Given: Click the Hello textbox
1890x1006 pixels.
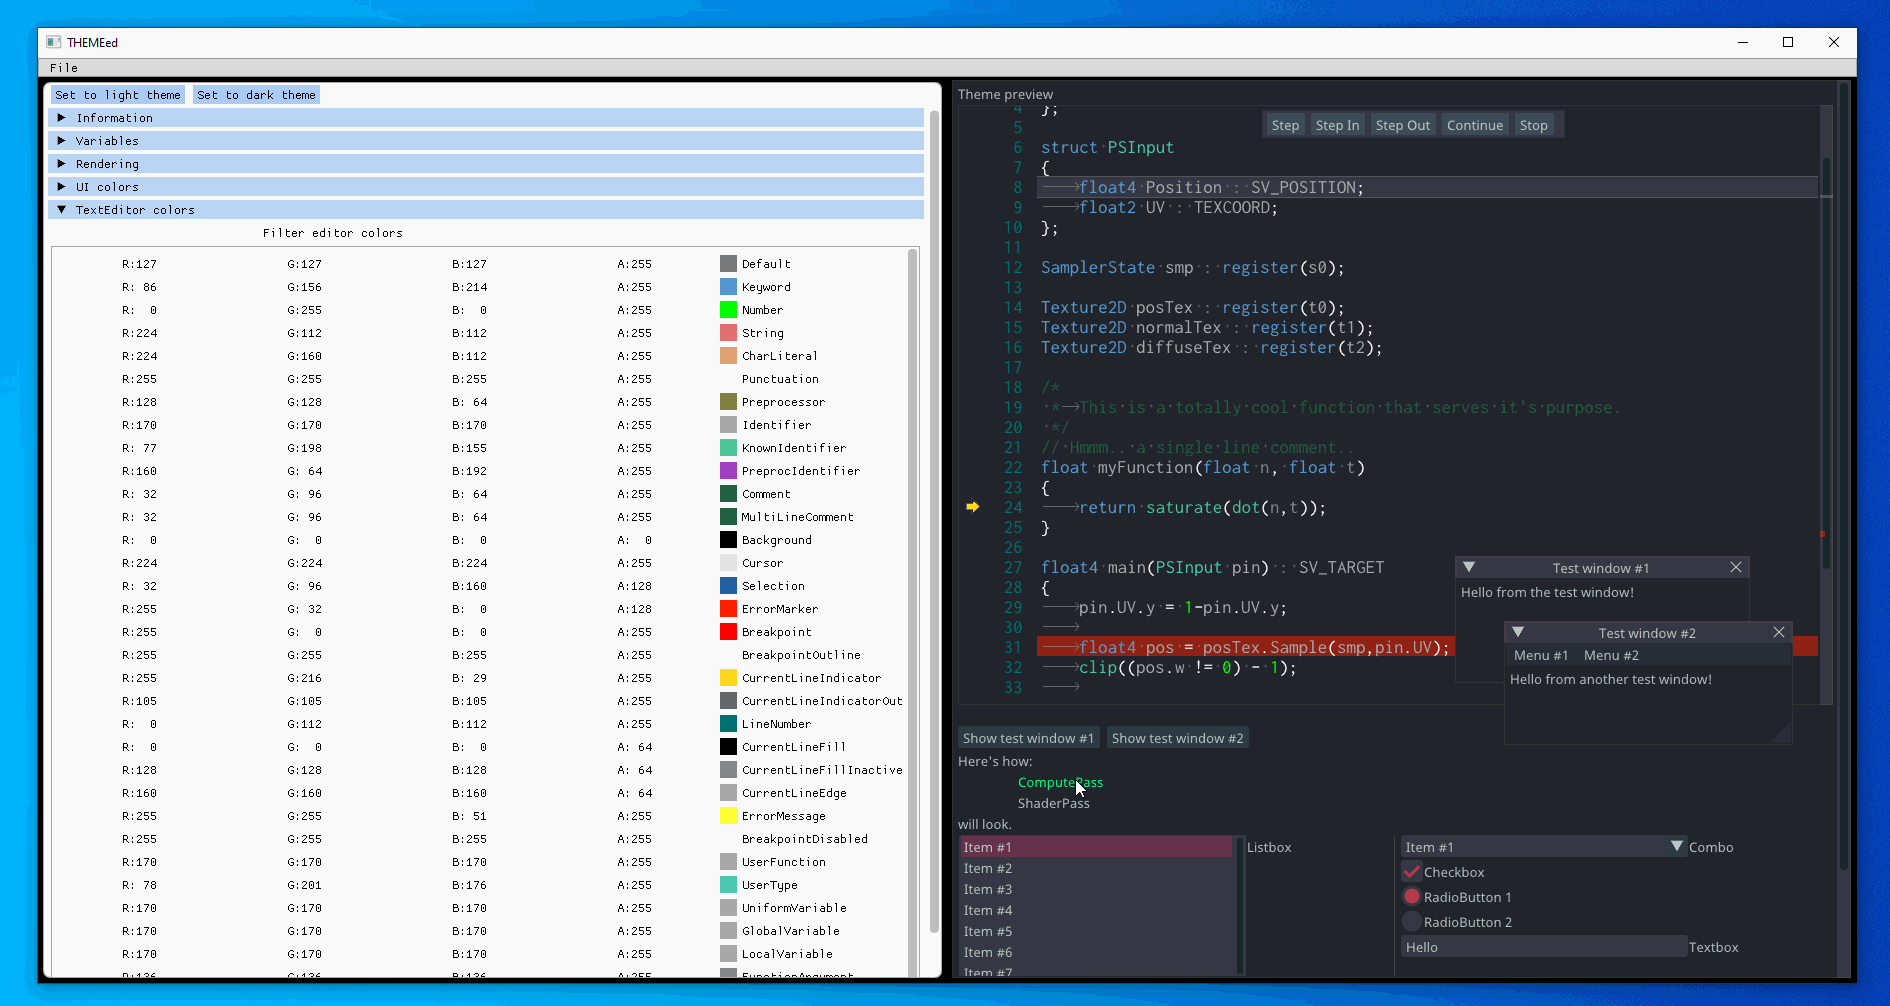Looking at the screenshot, I should (x=1543, y=947).
